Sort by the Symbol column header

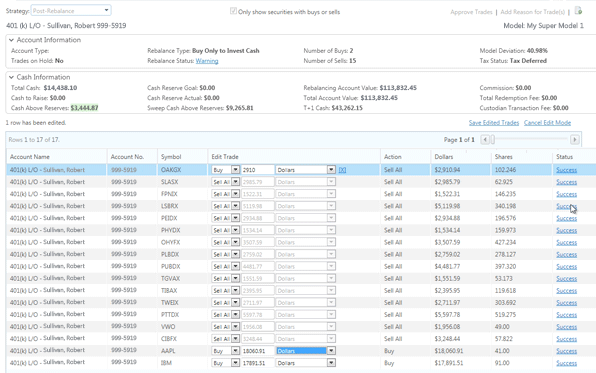[x=182, y=157]
